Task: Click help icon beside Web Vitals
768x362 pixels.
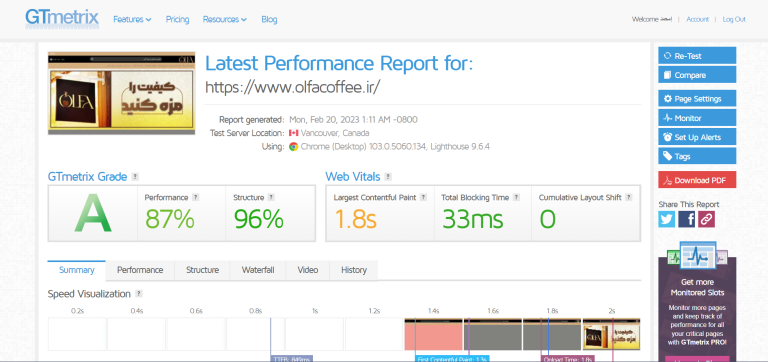Action: (388, 177)
